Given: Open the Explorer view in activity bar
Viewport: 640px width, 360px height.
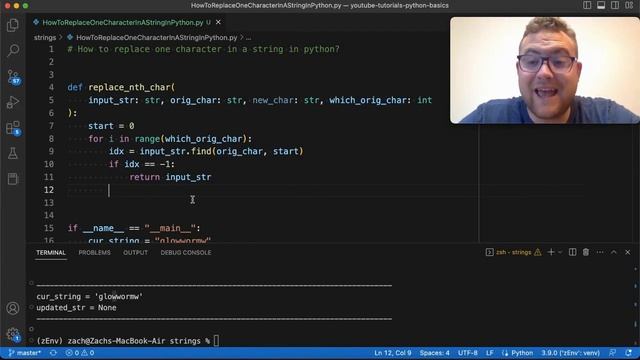Looking at the screenshot, I should 13,25.
